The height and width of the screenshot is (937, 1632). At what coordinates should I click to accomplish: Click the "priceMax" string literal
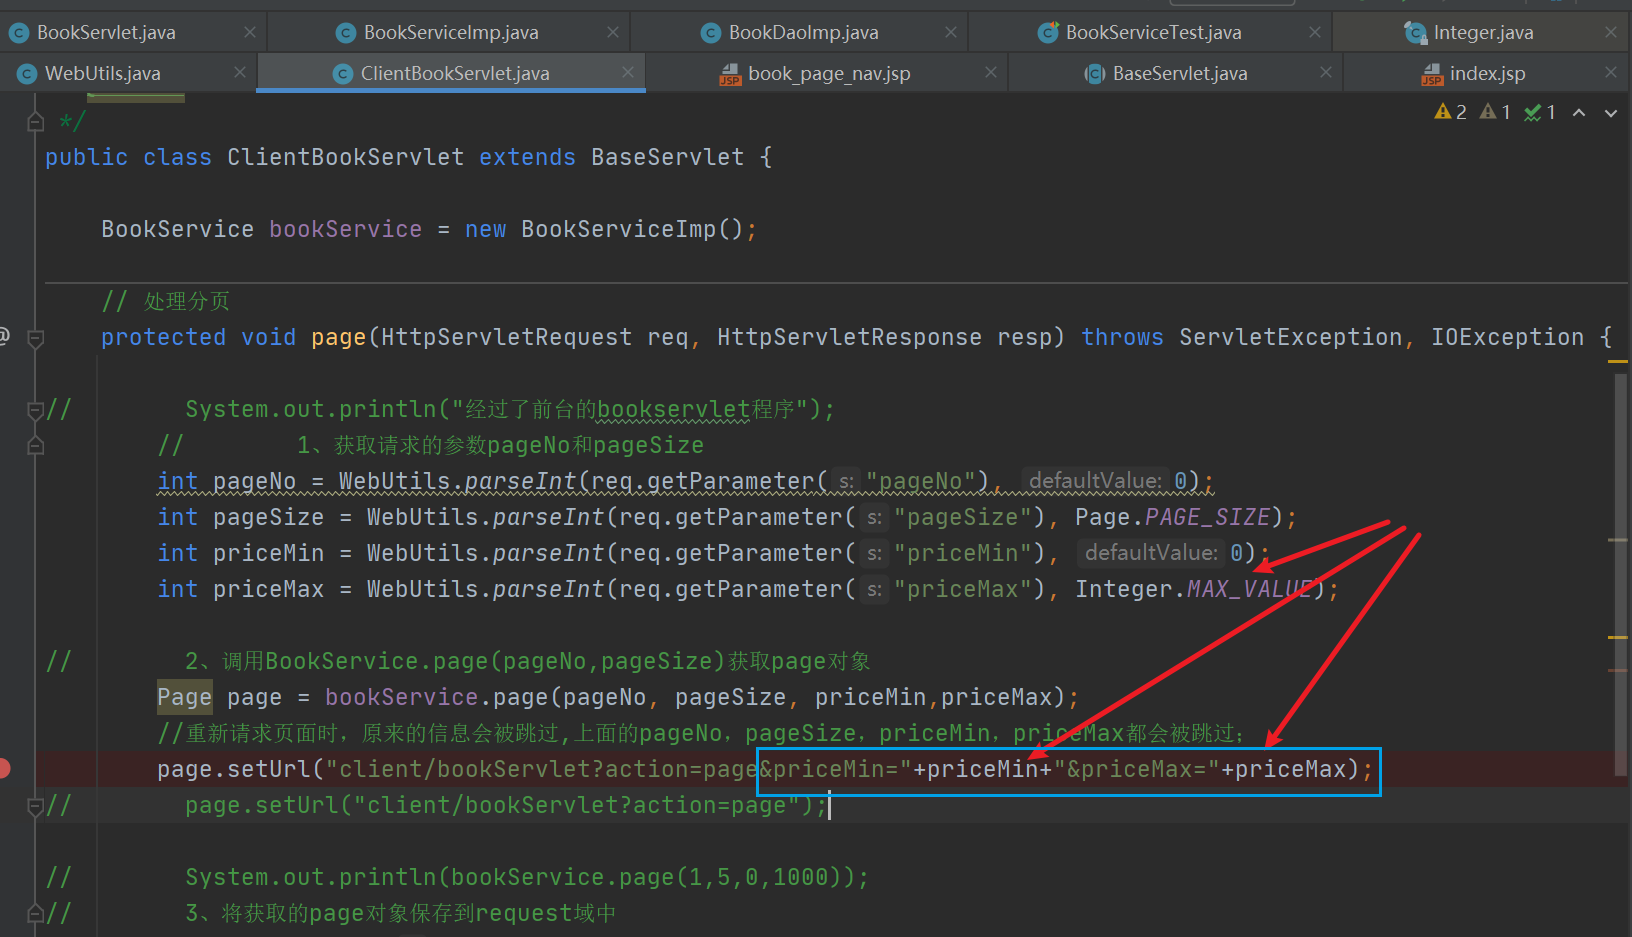[962, 589]
